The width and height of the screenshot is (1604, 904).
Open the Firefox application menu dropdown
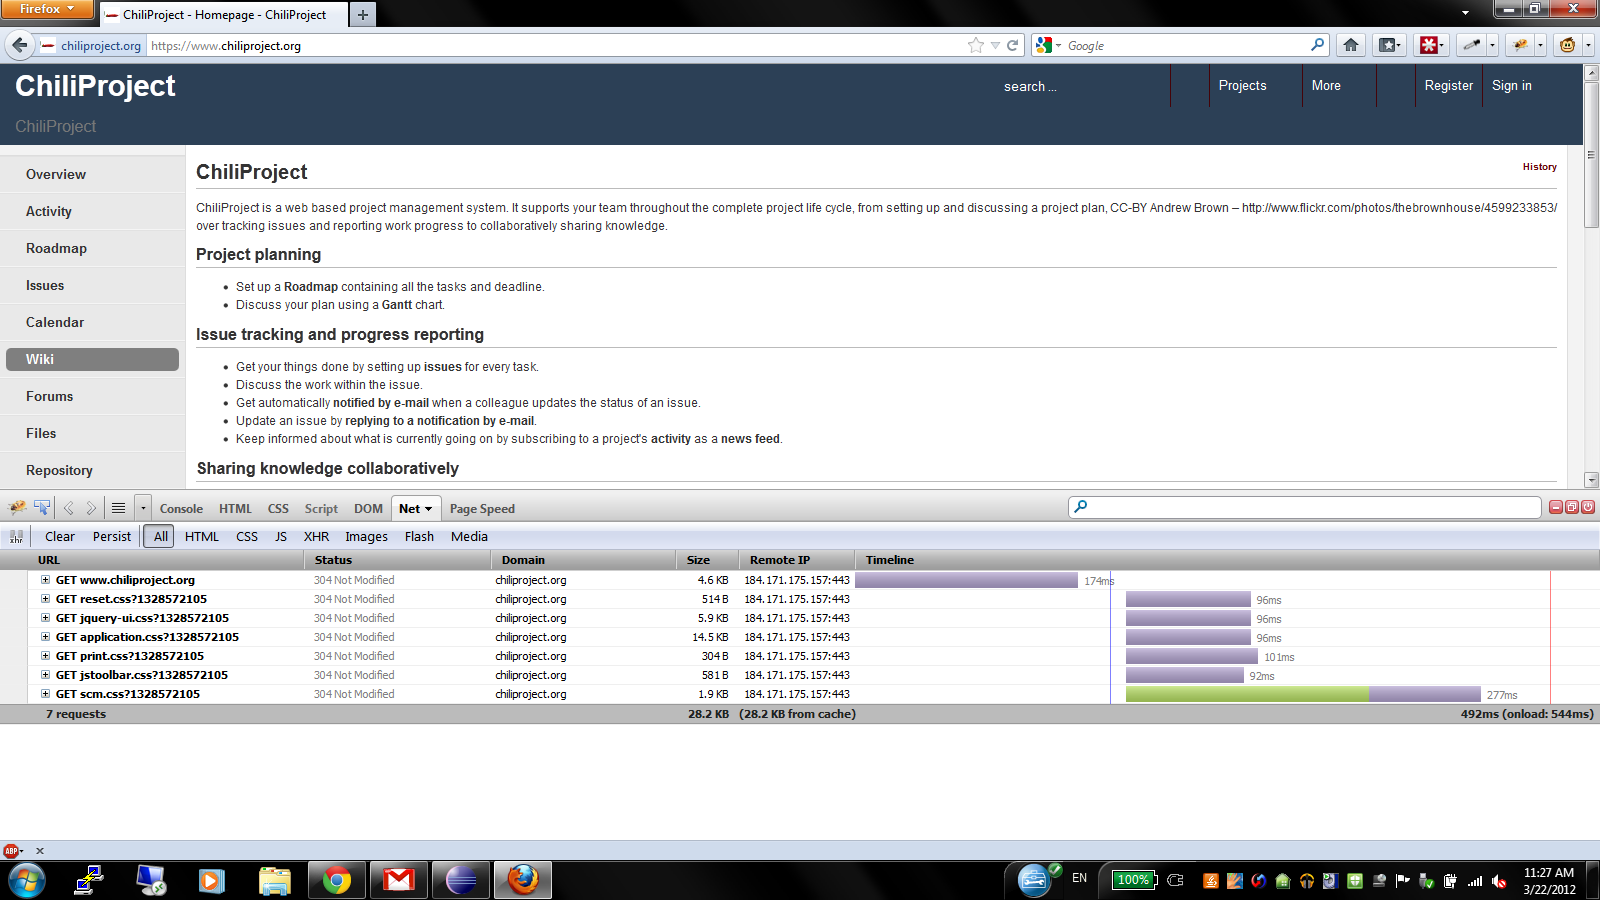(x=47, y=9)
